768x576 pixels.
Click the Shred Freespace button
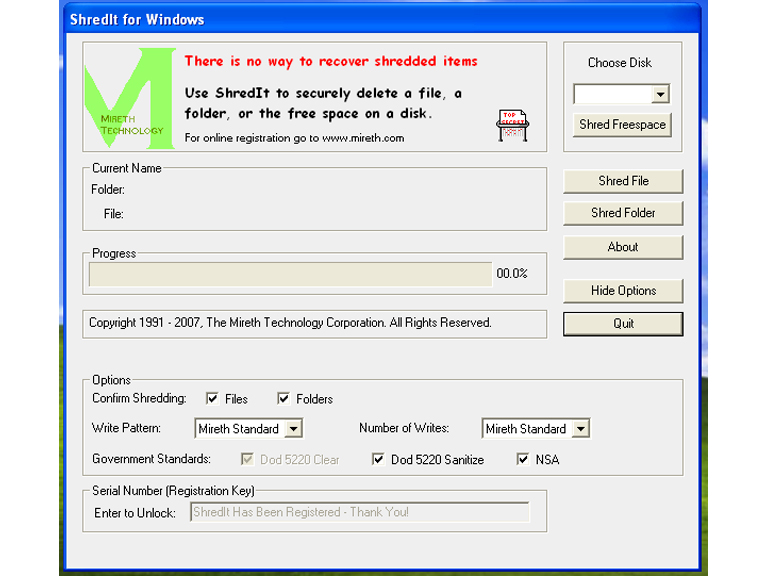click(622, 124)
